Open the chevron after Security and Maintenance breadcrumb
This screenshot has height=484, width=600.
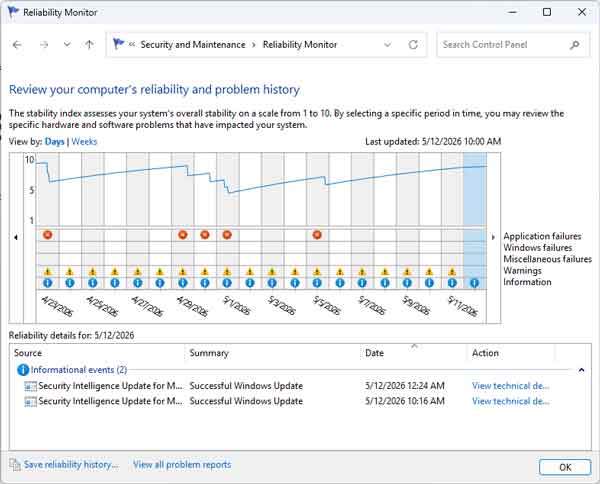(254, 45)
